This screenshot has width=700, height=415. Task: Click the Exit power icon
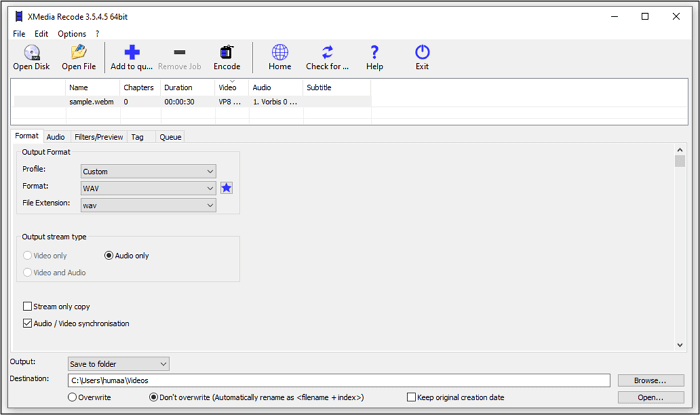click(x=422, y=52)
